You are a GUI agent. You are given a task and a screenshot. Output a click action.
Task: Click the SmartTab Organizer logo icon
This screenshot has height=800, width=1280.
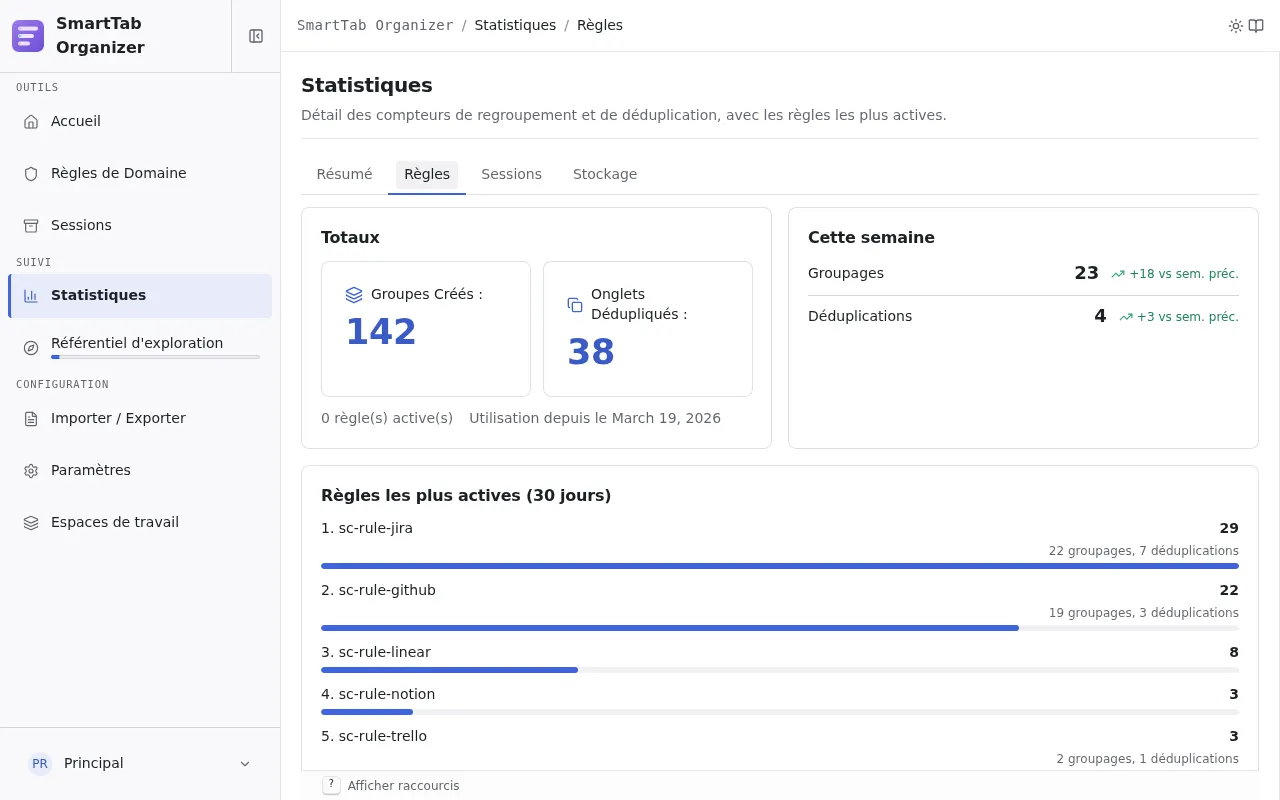(28, 36)
